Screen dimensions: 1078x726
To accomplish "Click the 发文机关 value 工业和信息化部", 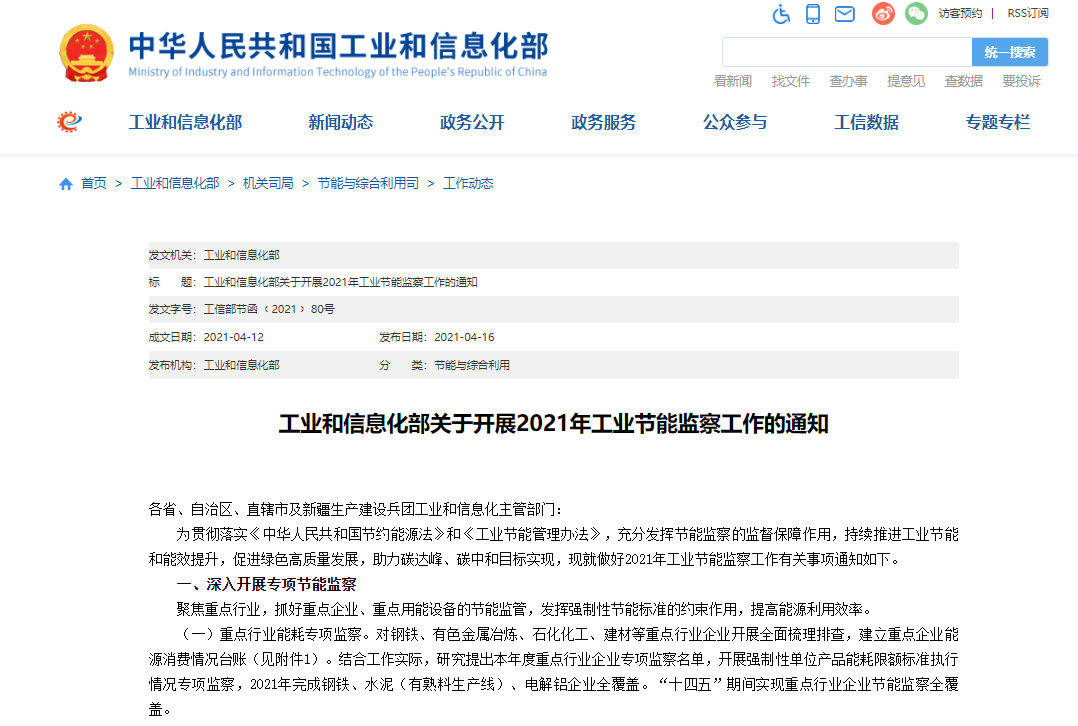I will click(x=241, y=255).
